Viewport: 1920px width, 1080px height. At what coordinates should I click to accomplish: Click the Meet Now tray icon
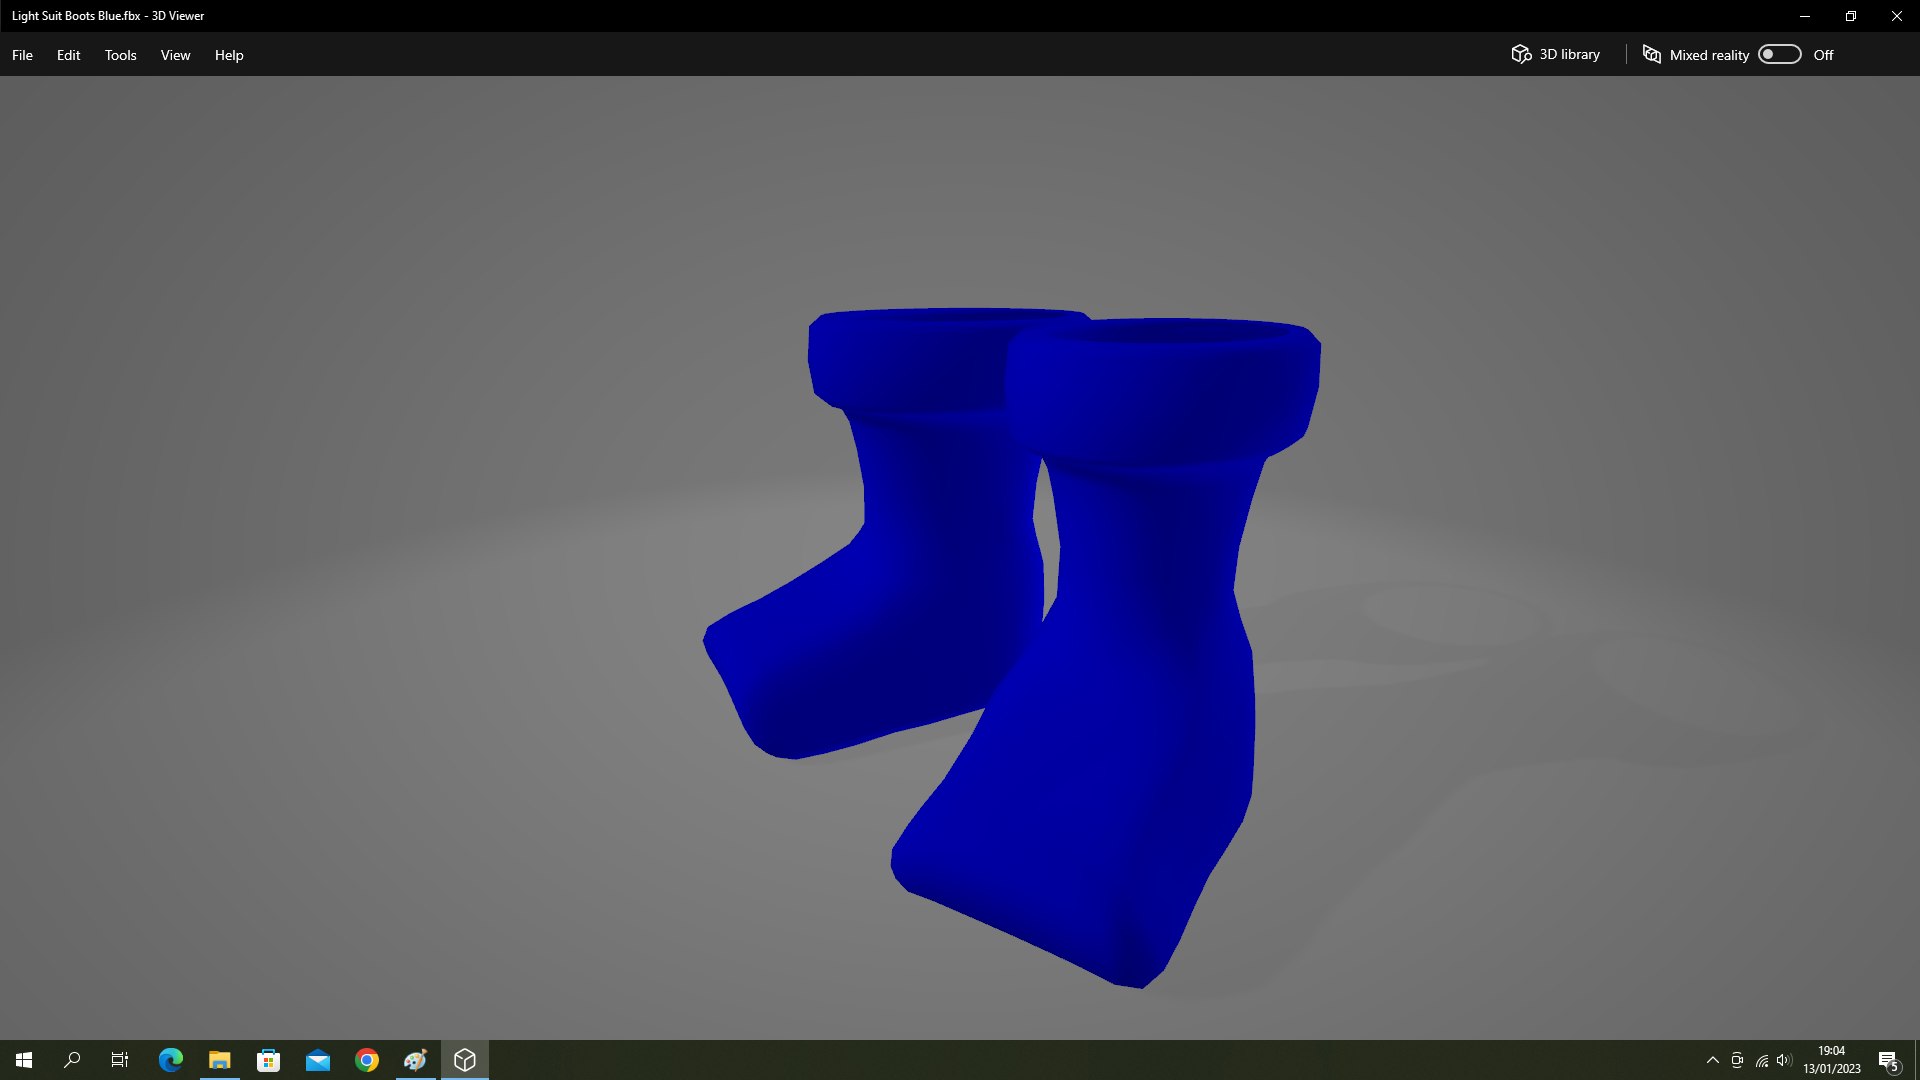tap(1737, 1060)
